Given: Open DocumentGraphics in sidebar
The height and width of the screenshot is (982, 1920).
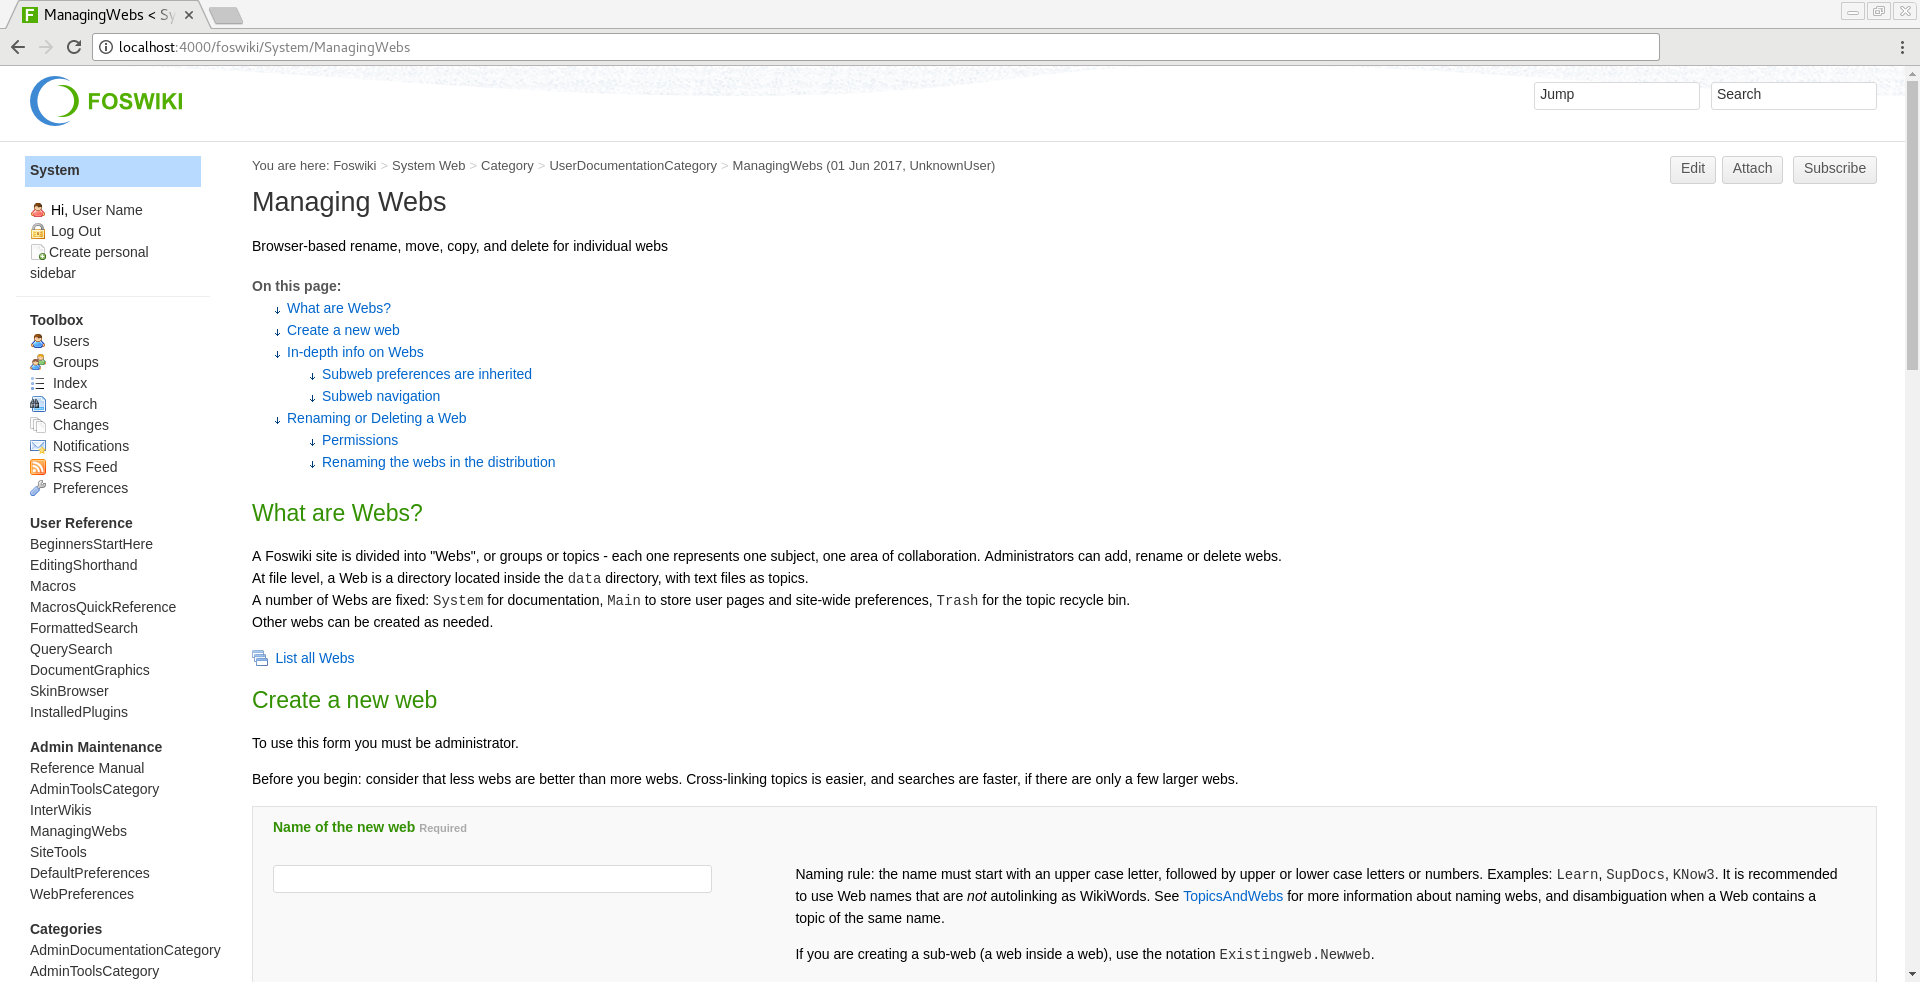Looking at the screenshot, I should click(x=90, y=670).
